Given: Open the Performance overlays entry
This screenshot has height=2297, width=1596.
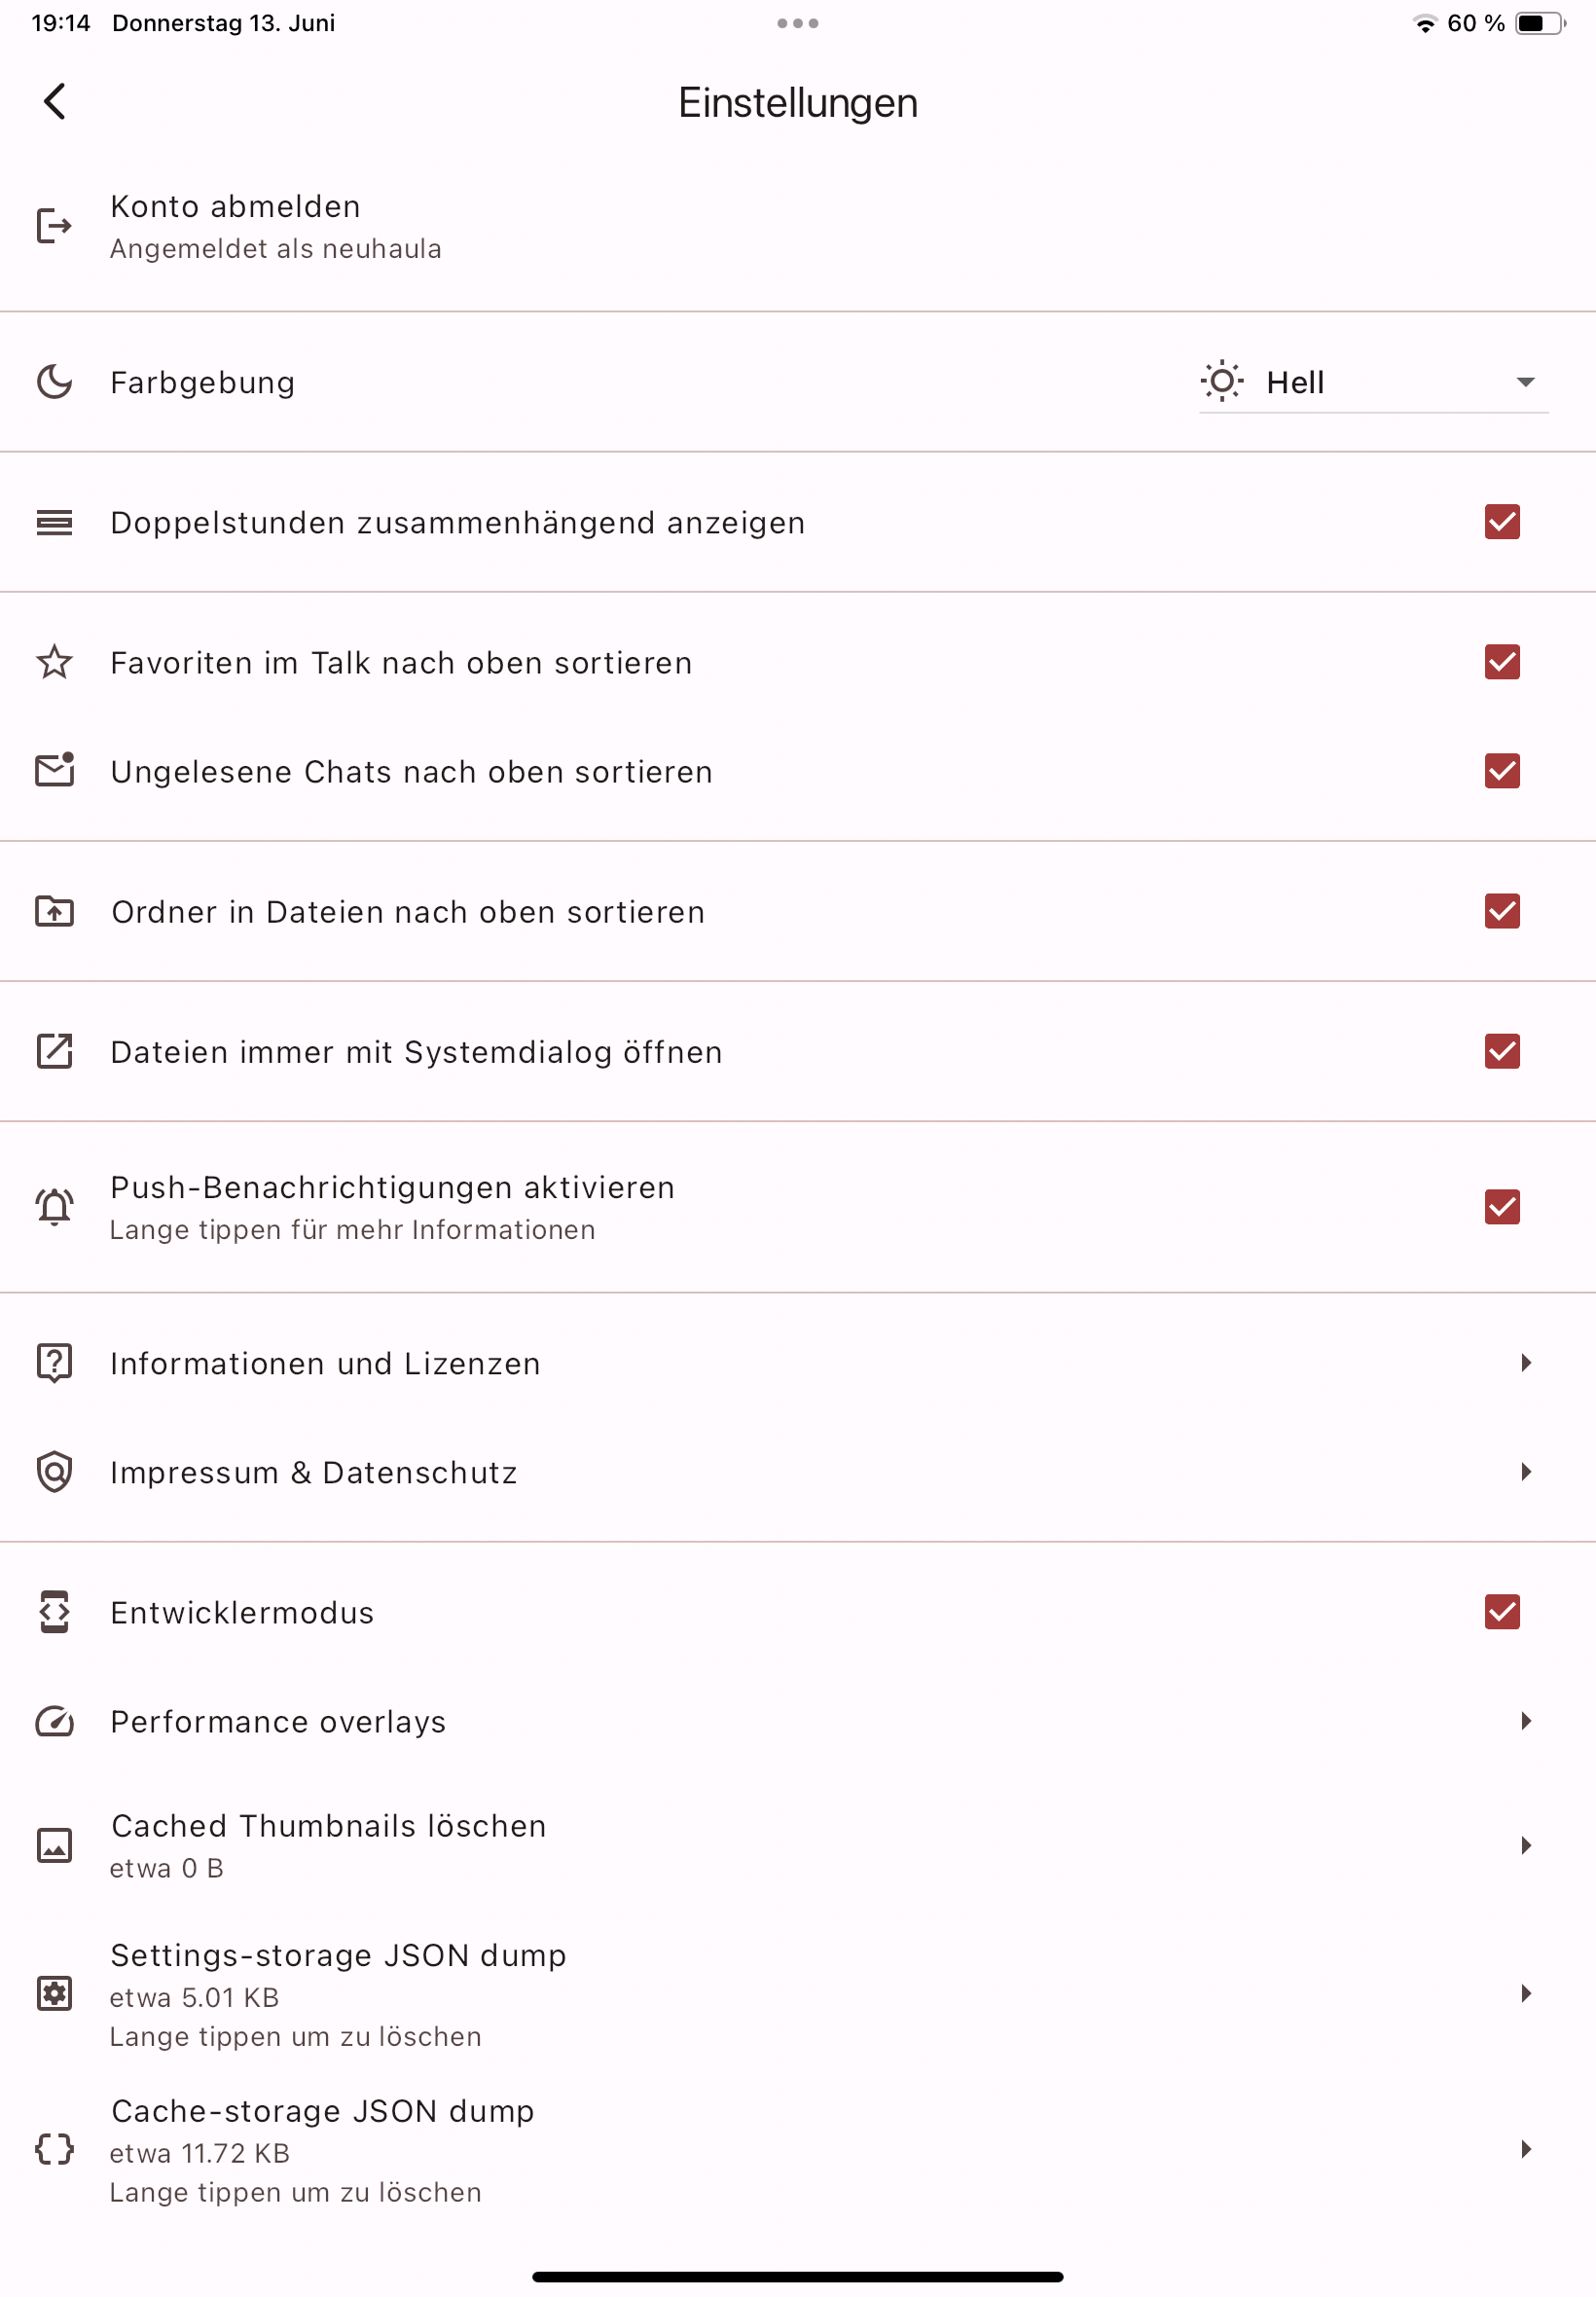Looking at the screenshot, I should point(278,1722).
